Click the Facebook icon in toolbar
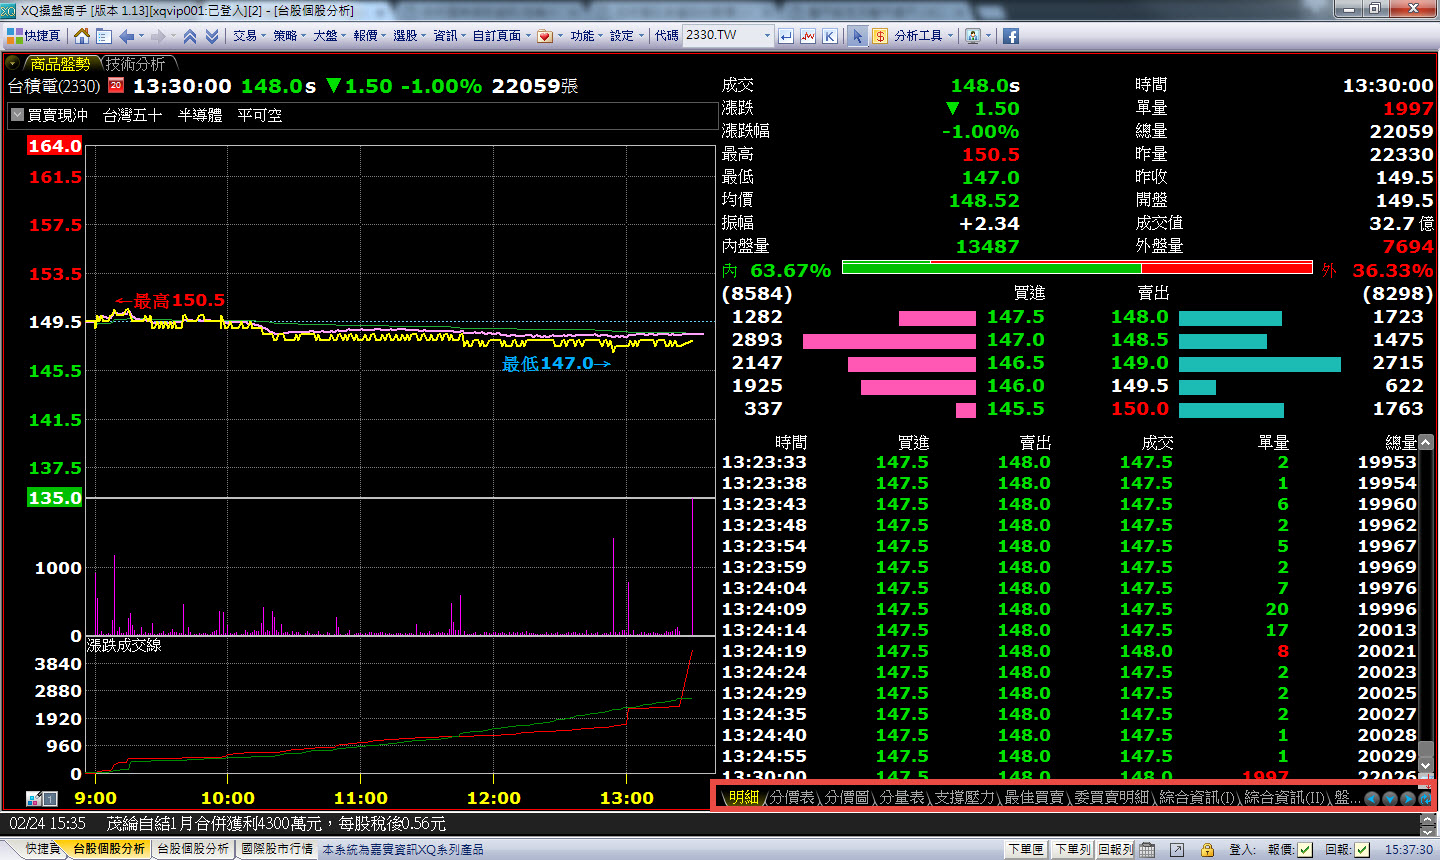 [1011, 36]
